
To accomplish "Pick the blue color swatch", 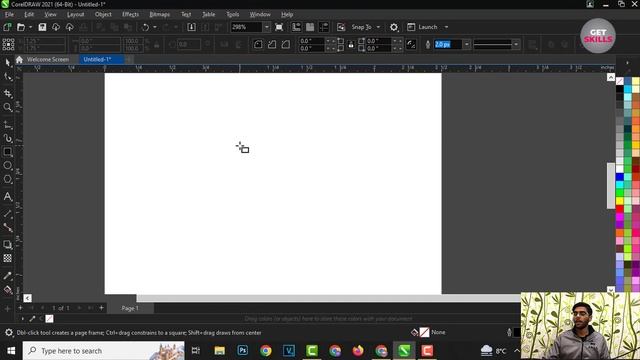I will pos(620,177).
